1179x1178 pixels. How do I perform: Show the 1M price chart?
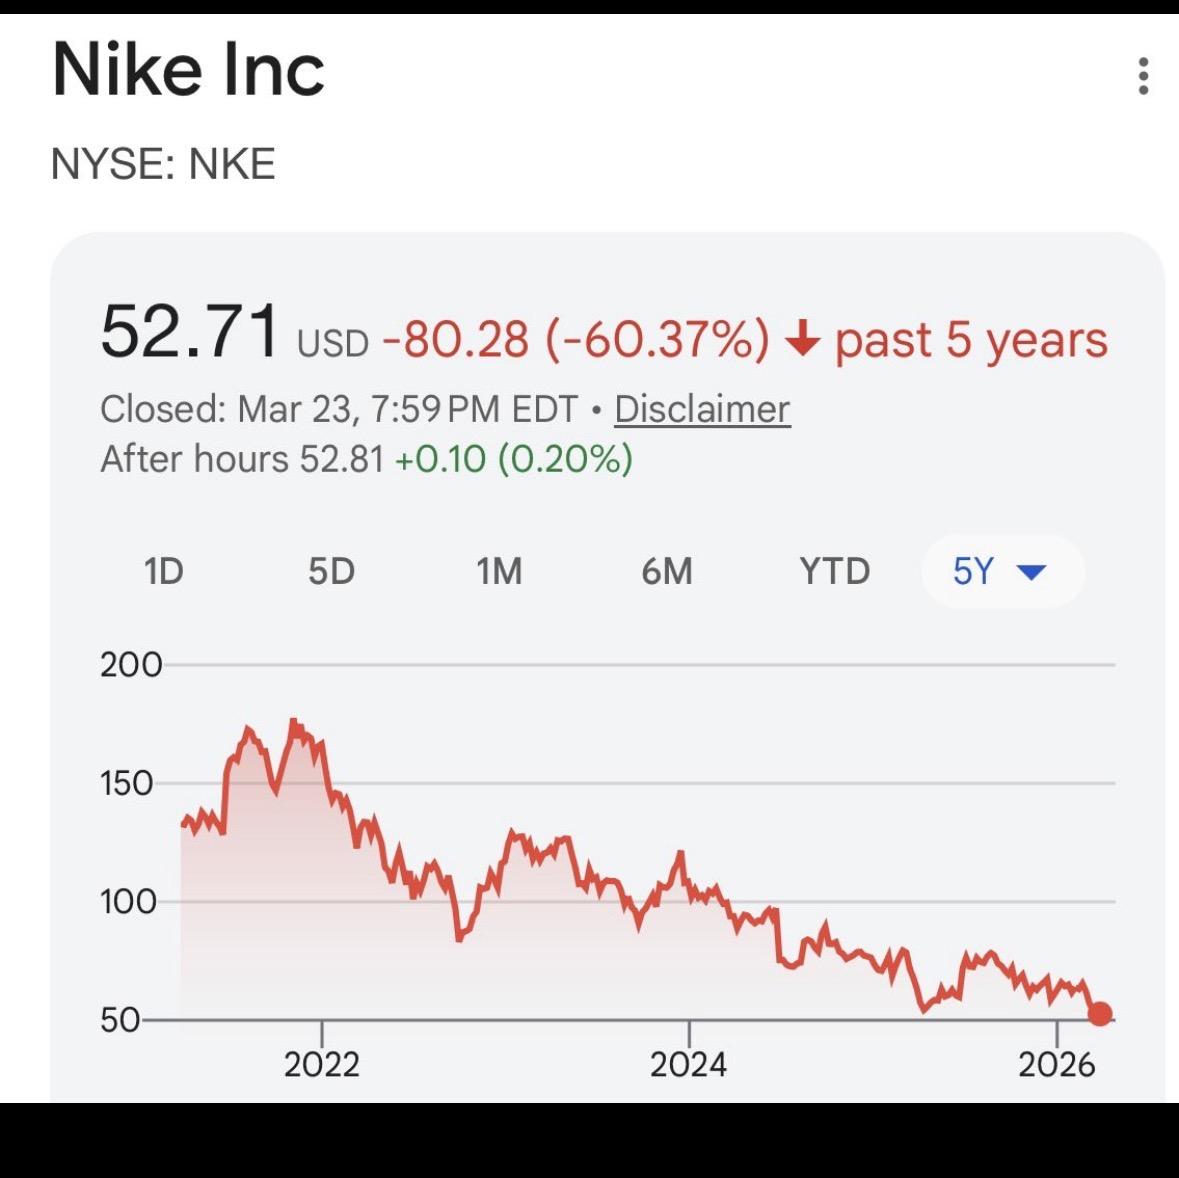[499, 572]
